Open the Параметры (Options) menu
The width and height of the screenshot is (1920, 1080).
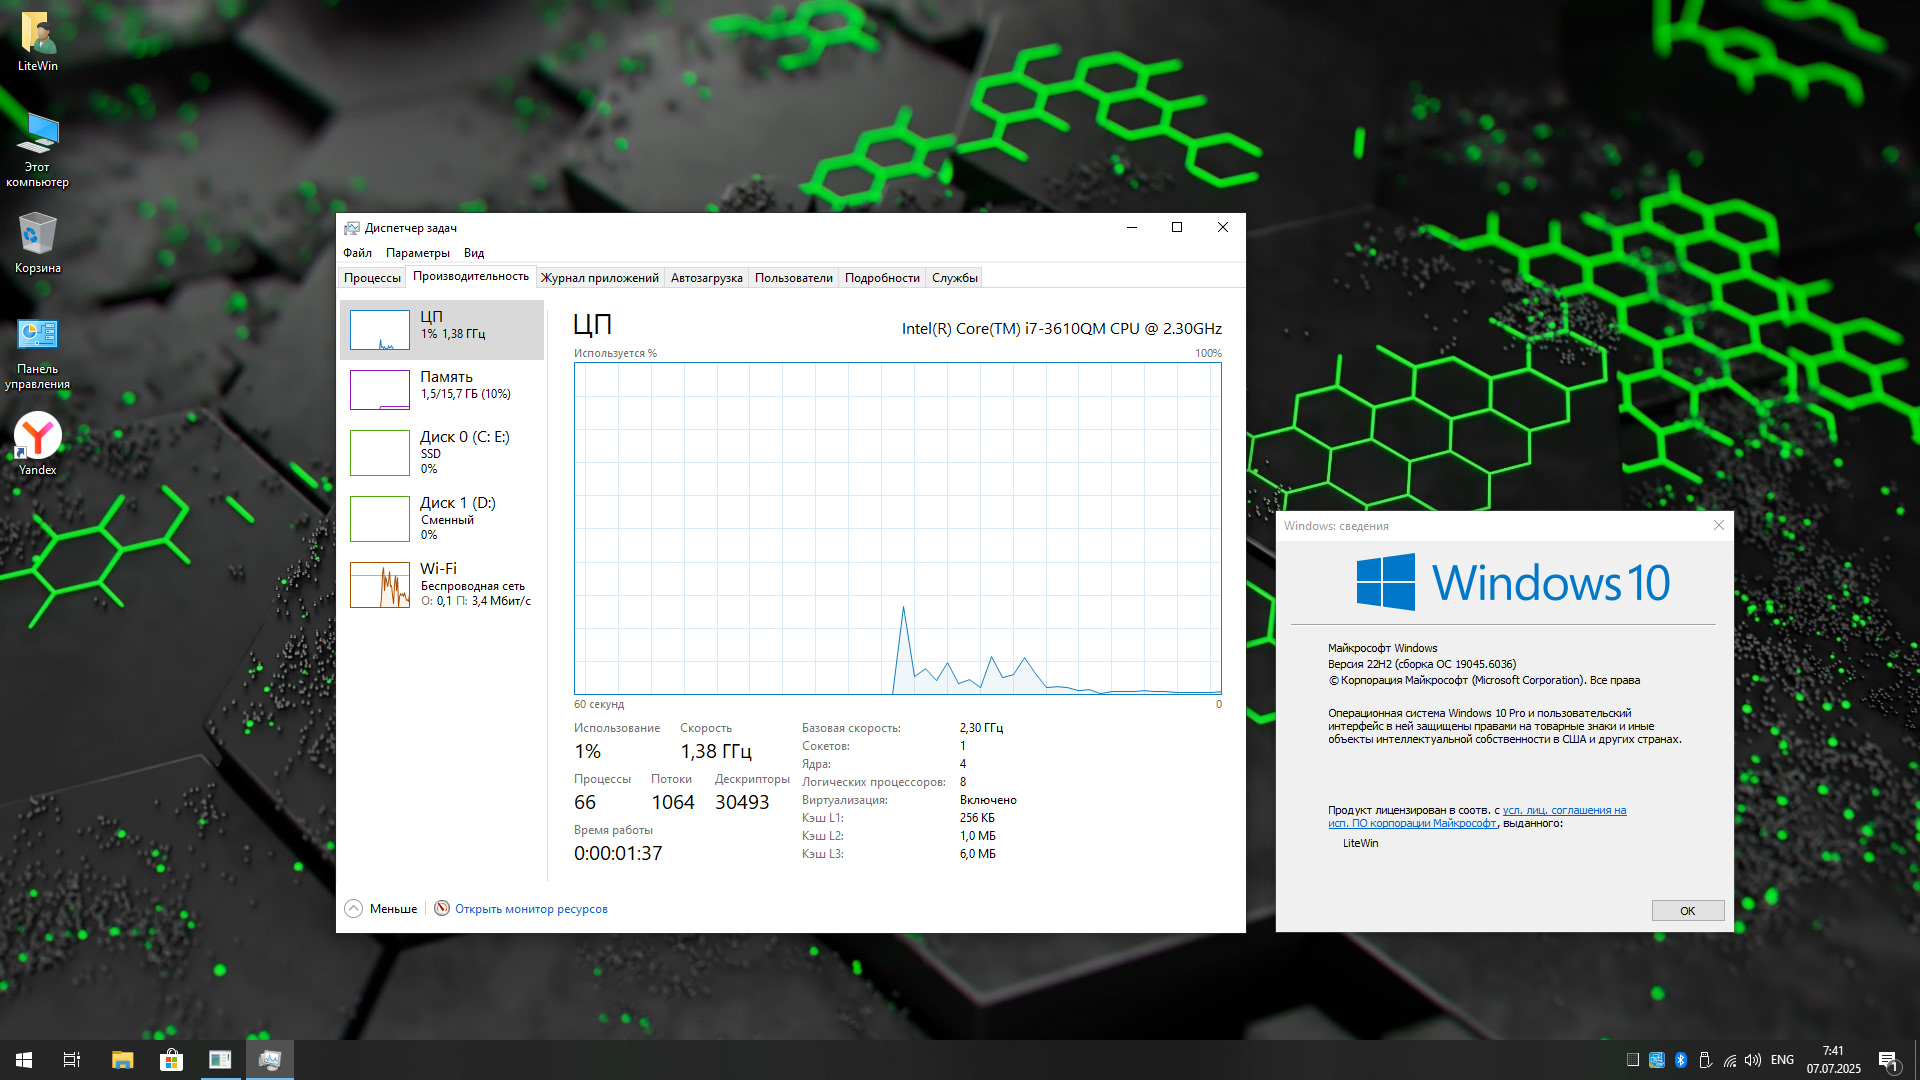[x=417, y=253]
